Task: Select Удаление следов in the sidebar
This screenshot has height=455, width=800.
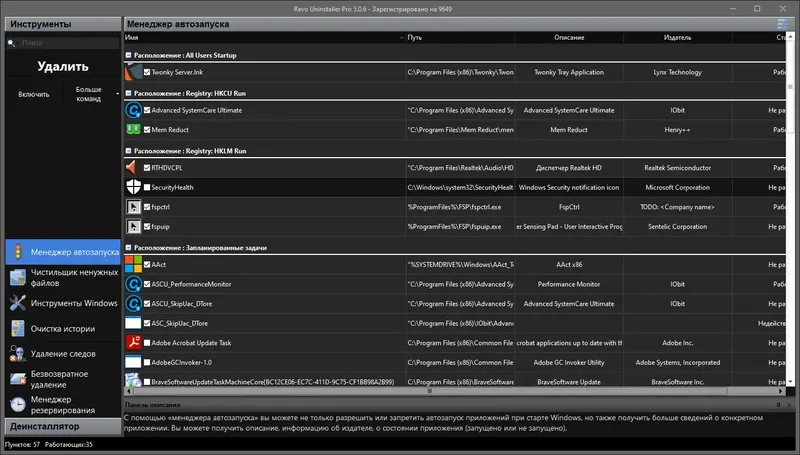Action: point(63,353)
